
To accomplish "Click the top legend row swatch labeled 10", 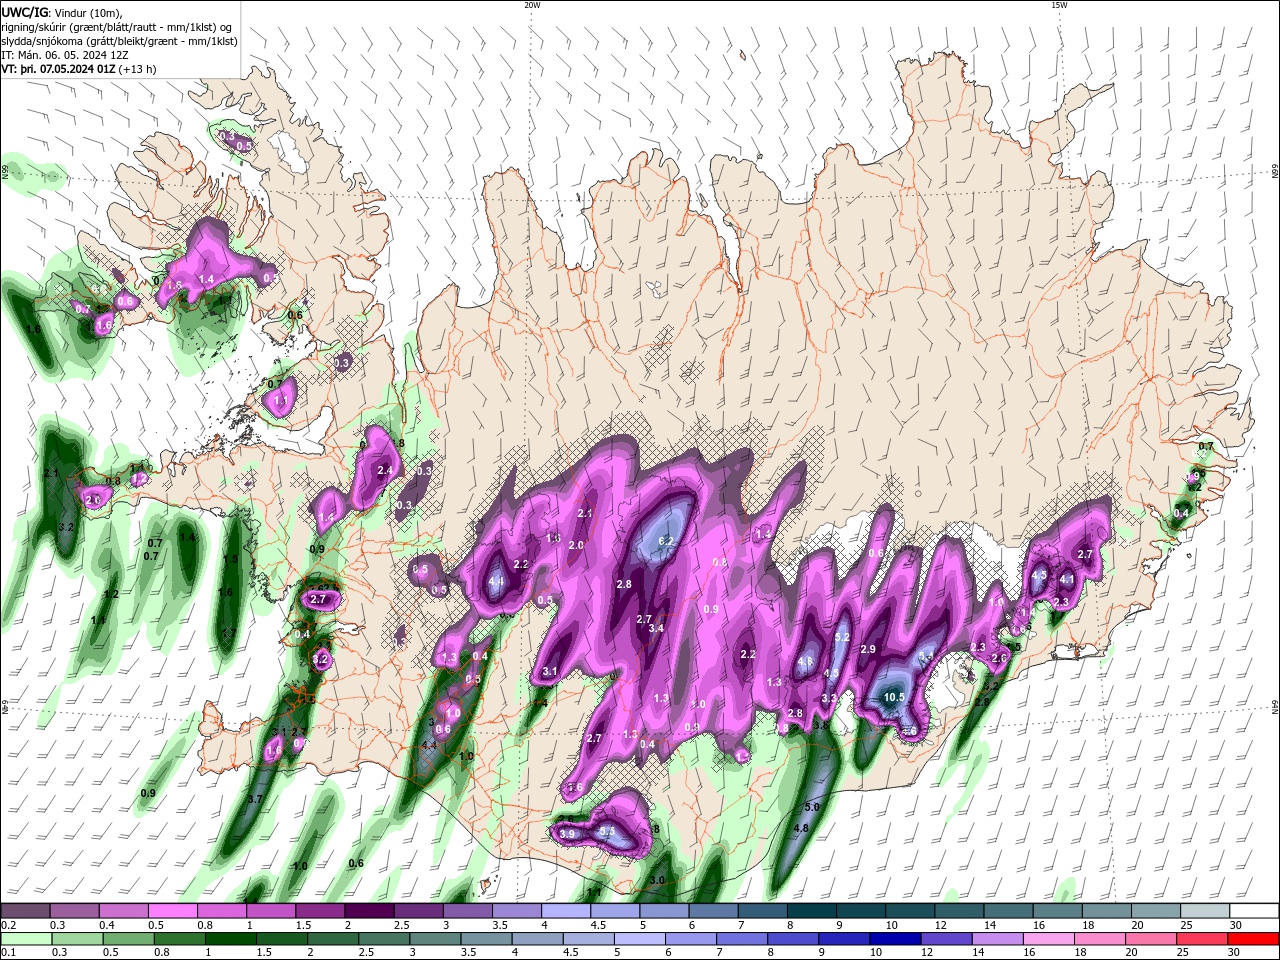I will click(x=910, y=911).
